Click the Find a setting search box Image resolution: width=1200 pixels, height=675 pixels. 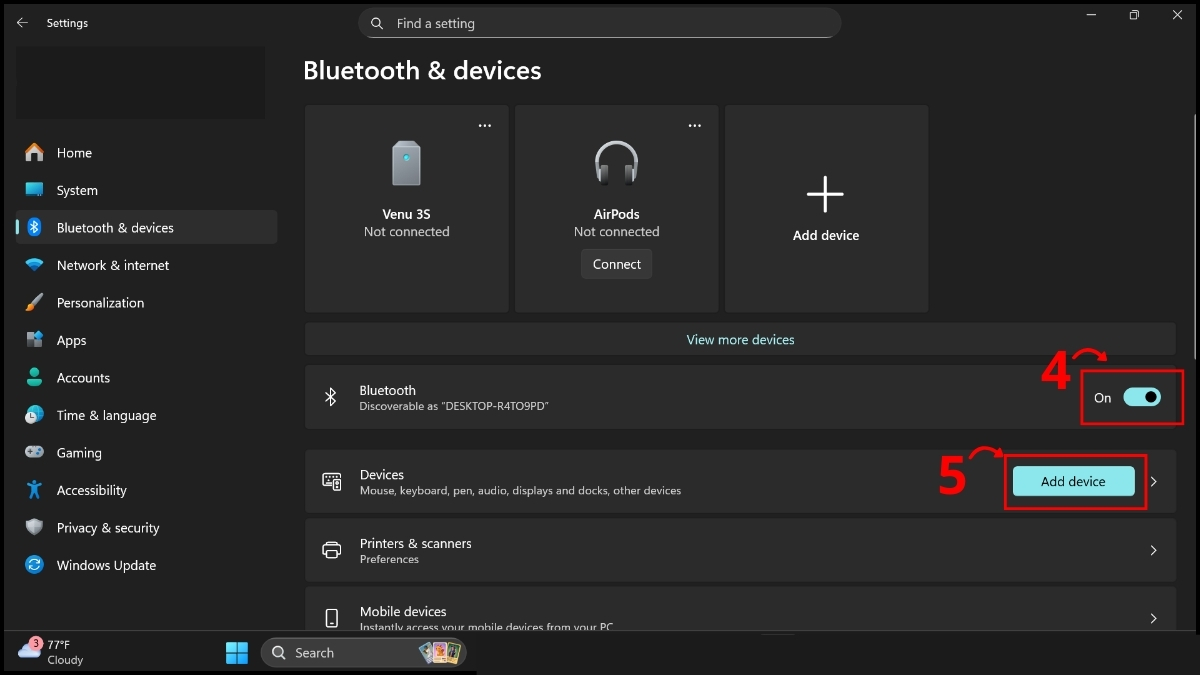coord(600,23)
